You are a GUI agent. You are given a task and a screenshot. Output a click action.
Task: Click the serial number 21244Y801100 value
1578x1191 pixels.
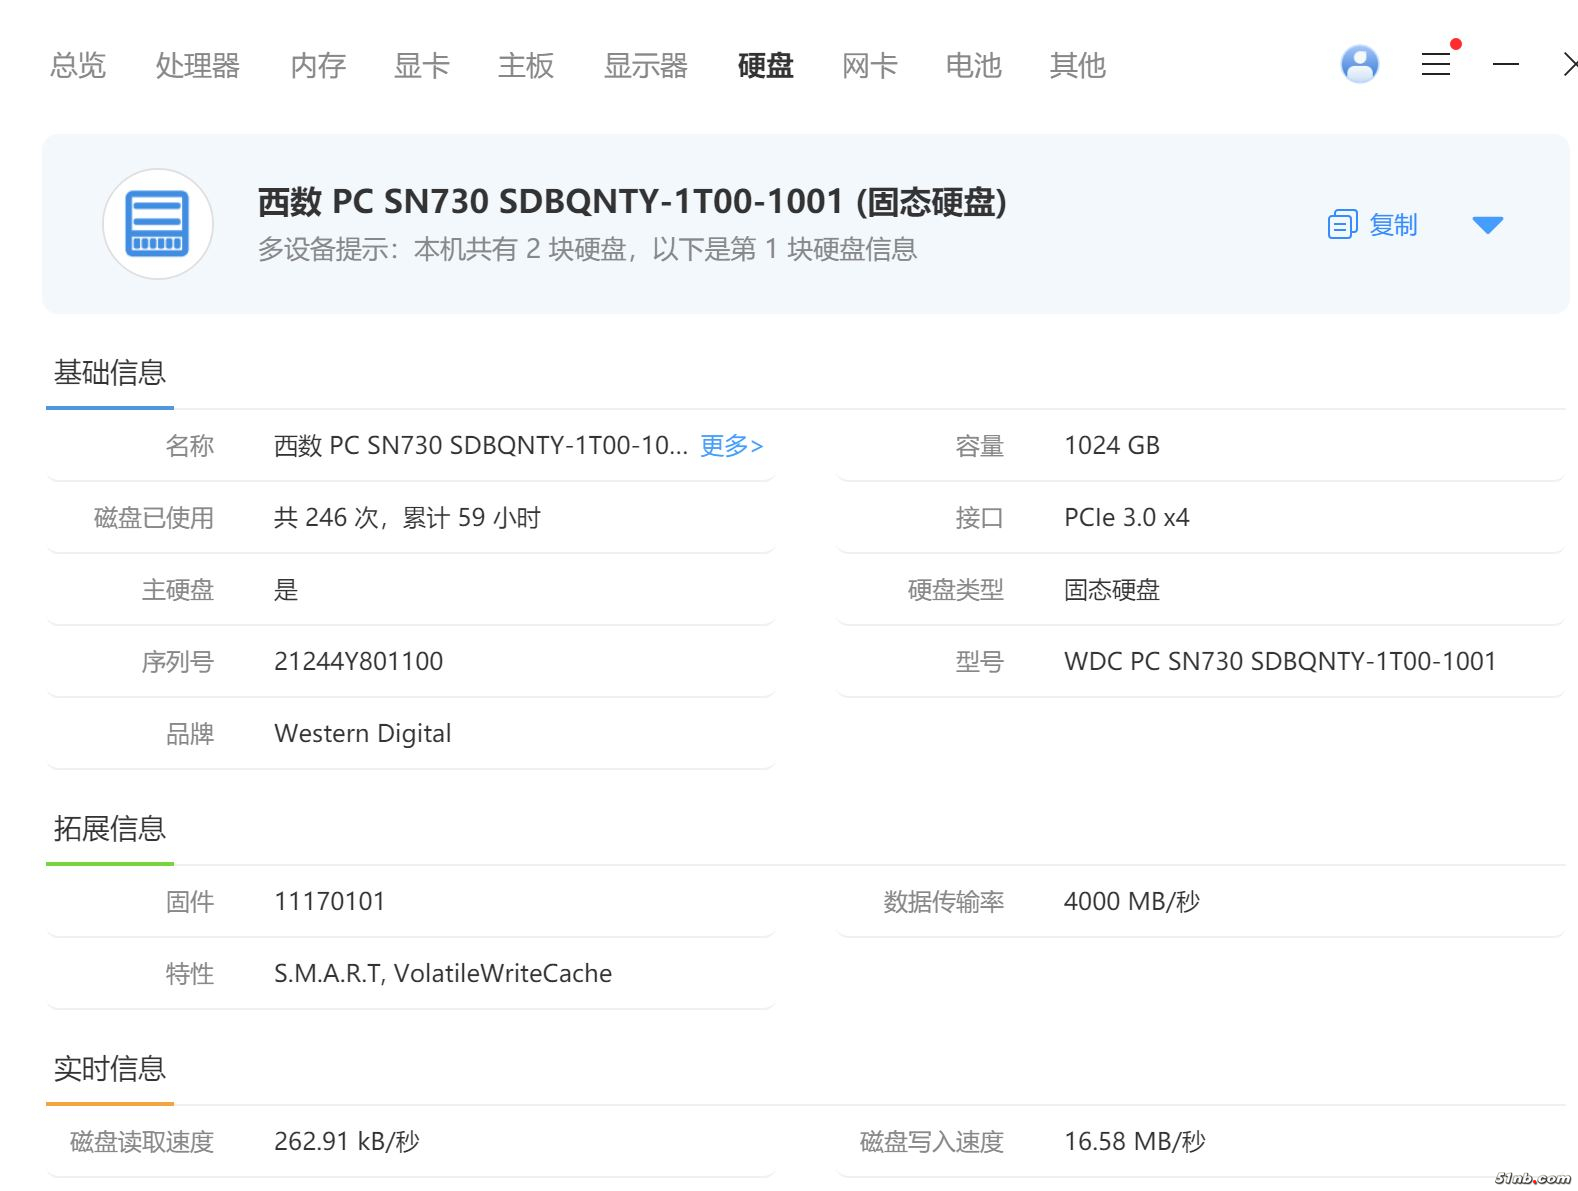tap(358, 662)
